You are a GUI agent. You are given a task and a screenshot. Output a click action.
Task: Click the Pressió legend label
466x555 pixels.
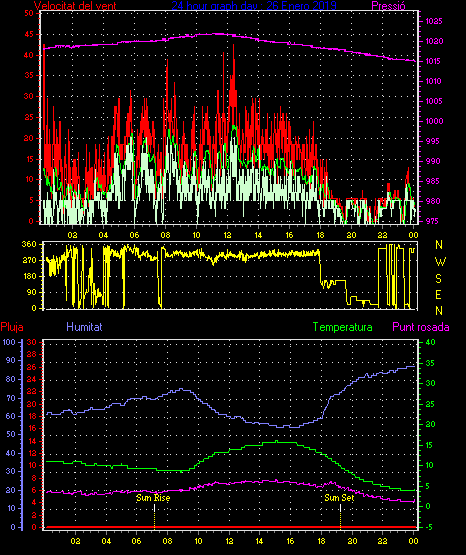(x=388, y=6)
